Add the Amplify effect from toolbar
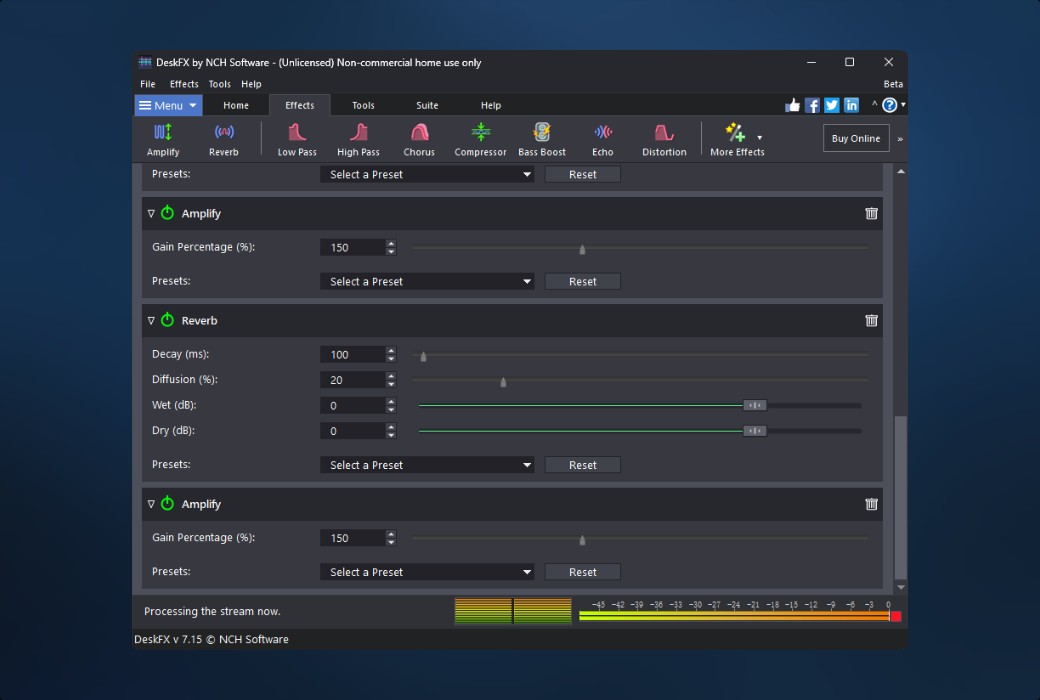Screen dimensions: 1040x700 [x=163, y=139]
